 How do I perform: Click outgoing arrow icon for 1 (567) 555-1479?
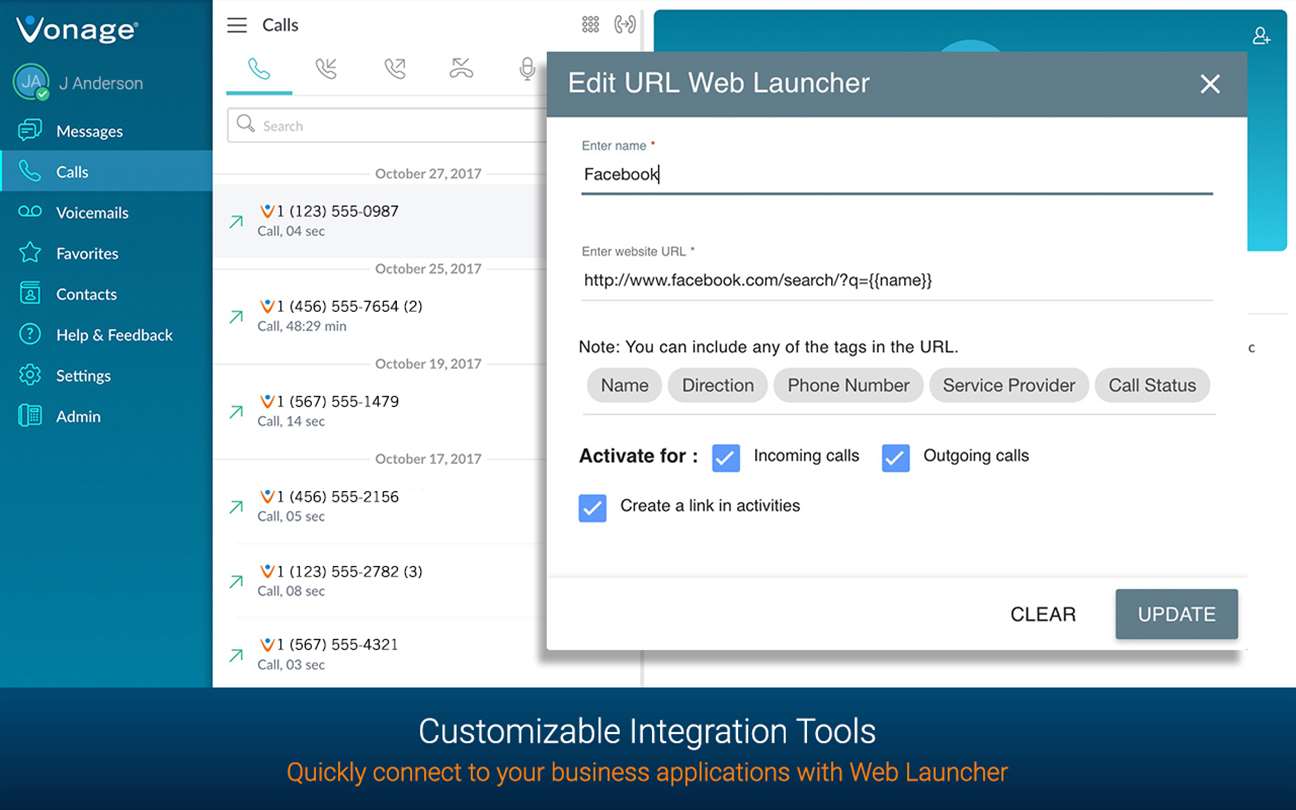tap(236, 412)
